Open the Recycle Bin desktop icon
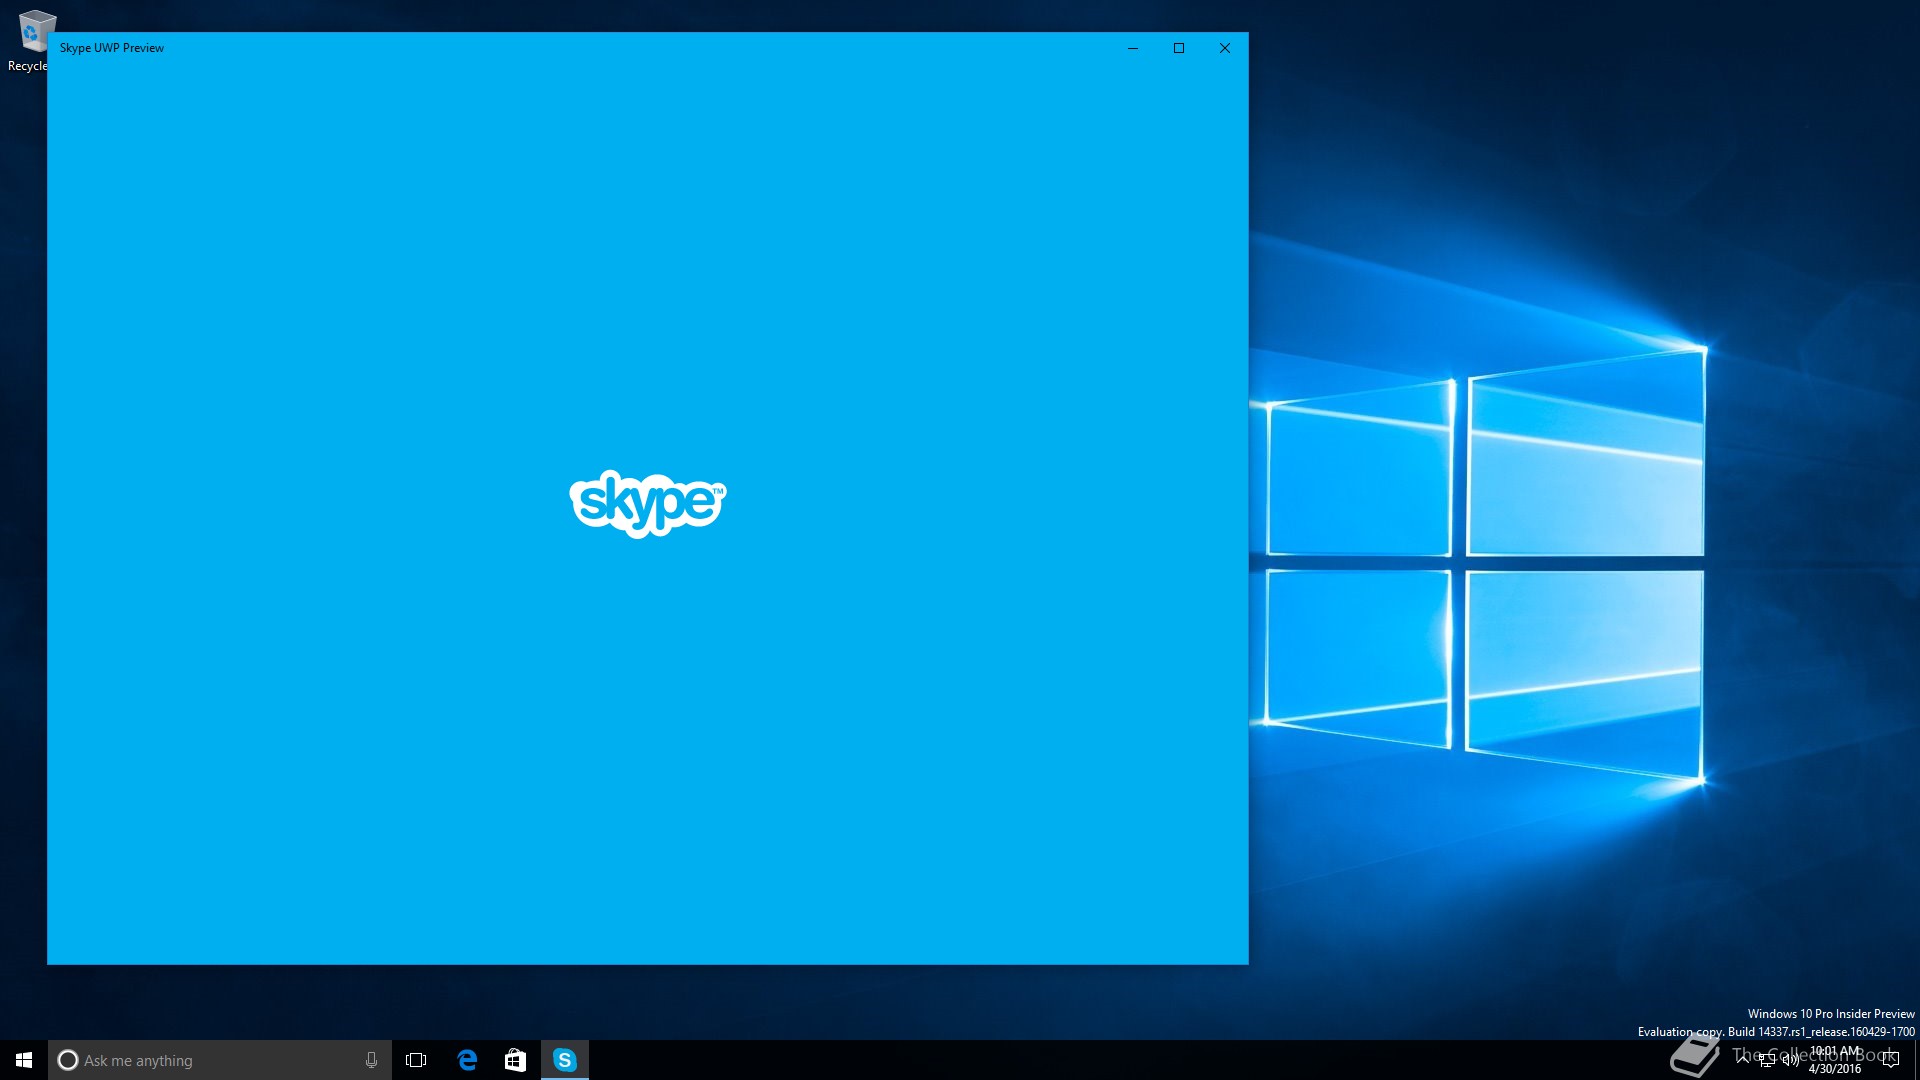 tap(32, 41)
